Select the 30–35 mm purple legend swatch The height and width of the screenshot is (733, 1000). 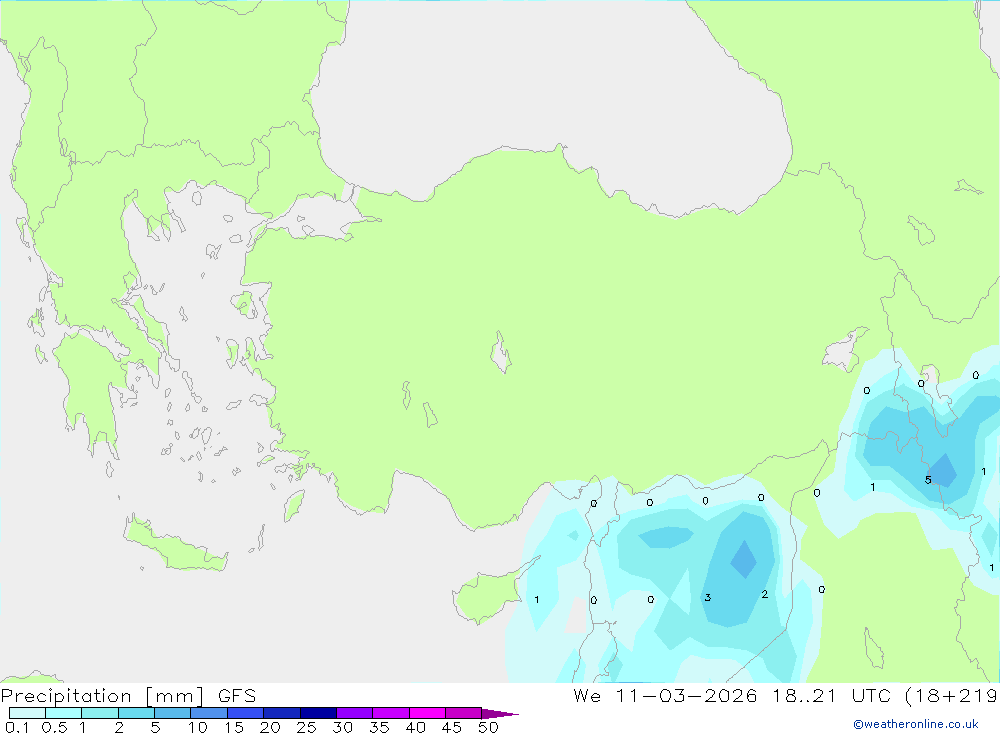(x=355, y=713)
